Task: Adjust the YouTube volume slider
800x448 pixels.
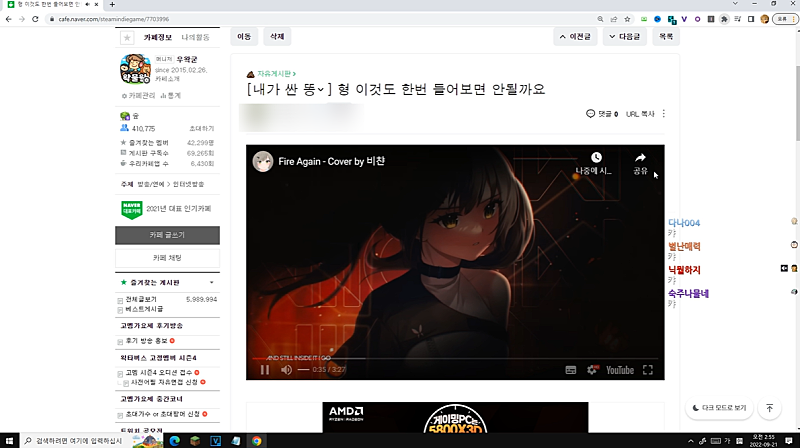Action: [x=303, y=369]
